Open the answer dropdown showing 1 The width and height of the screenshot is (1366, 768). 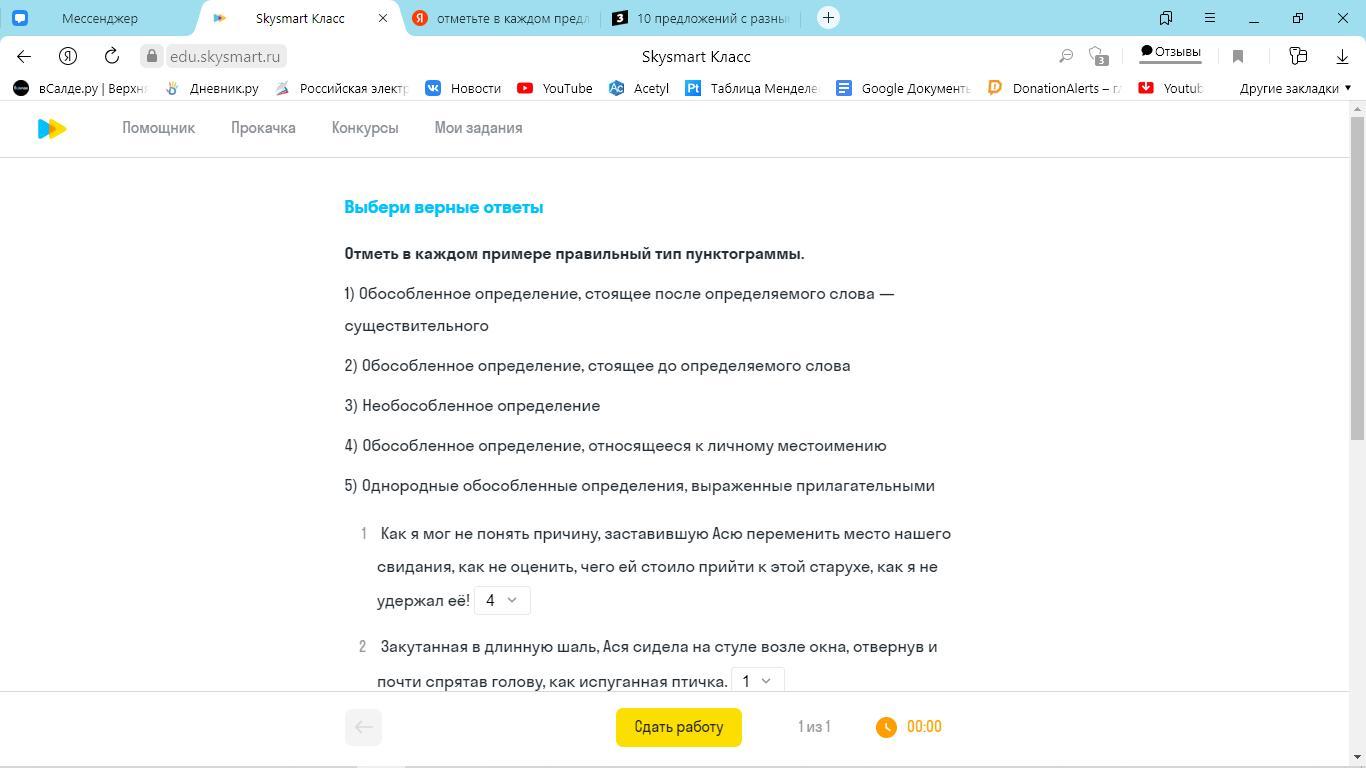coord(757,681)
